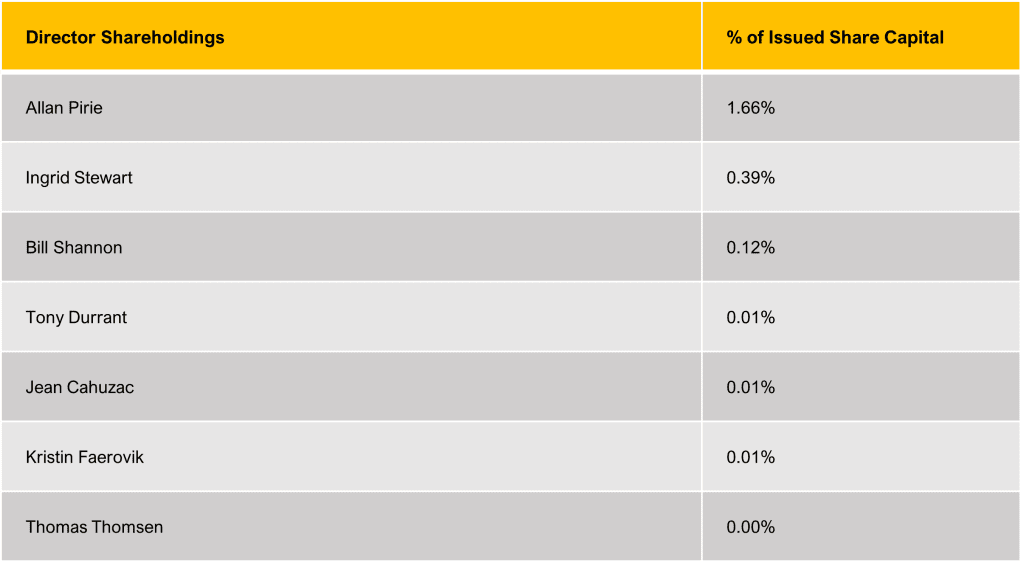Select the Allan Pirie name cell
Image resolution: width=1024 pixels, height=563 pixels.
point(64,108)
